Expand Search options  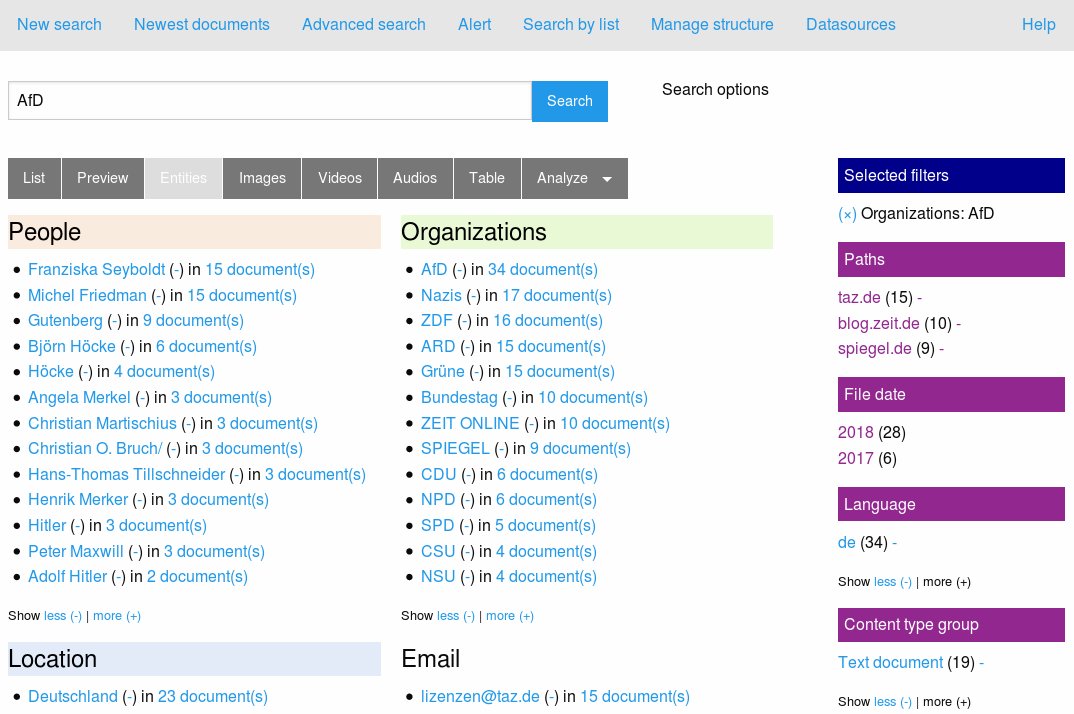point(715,89)
